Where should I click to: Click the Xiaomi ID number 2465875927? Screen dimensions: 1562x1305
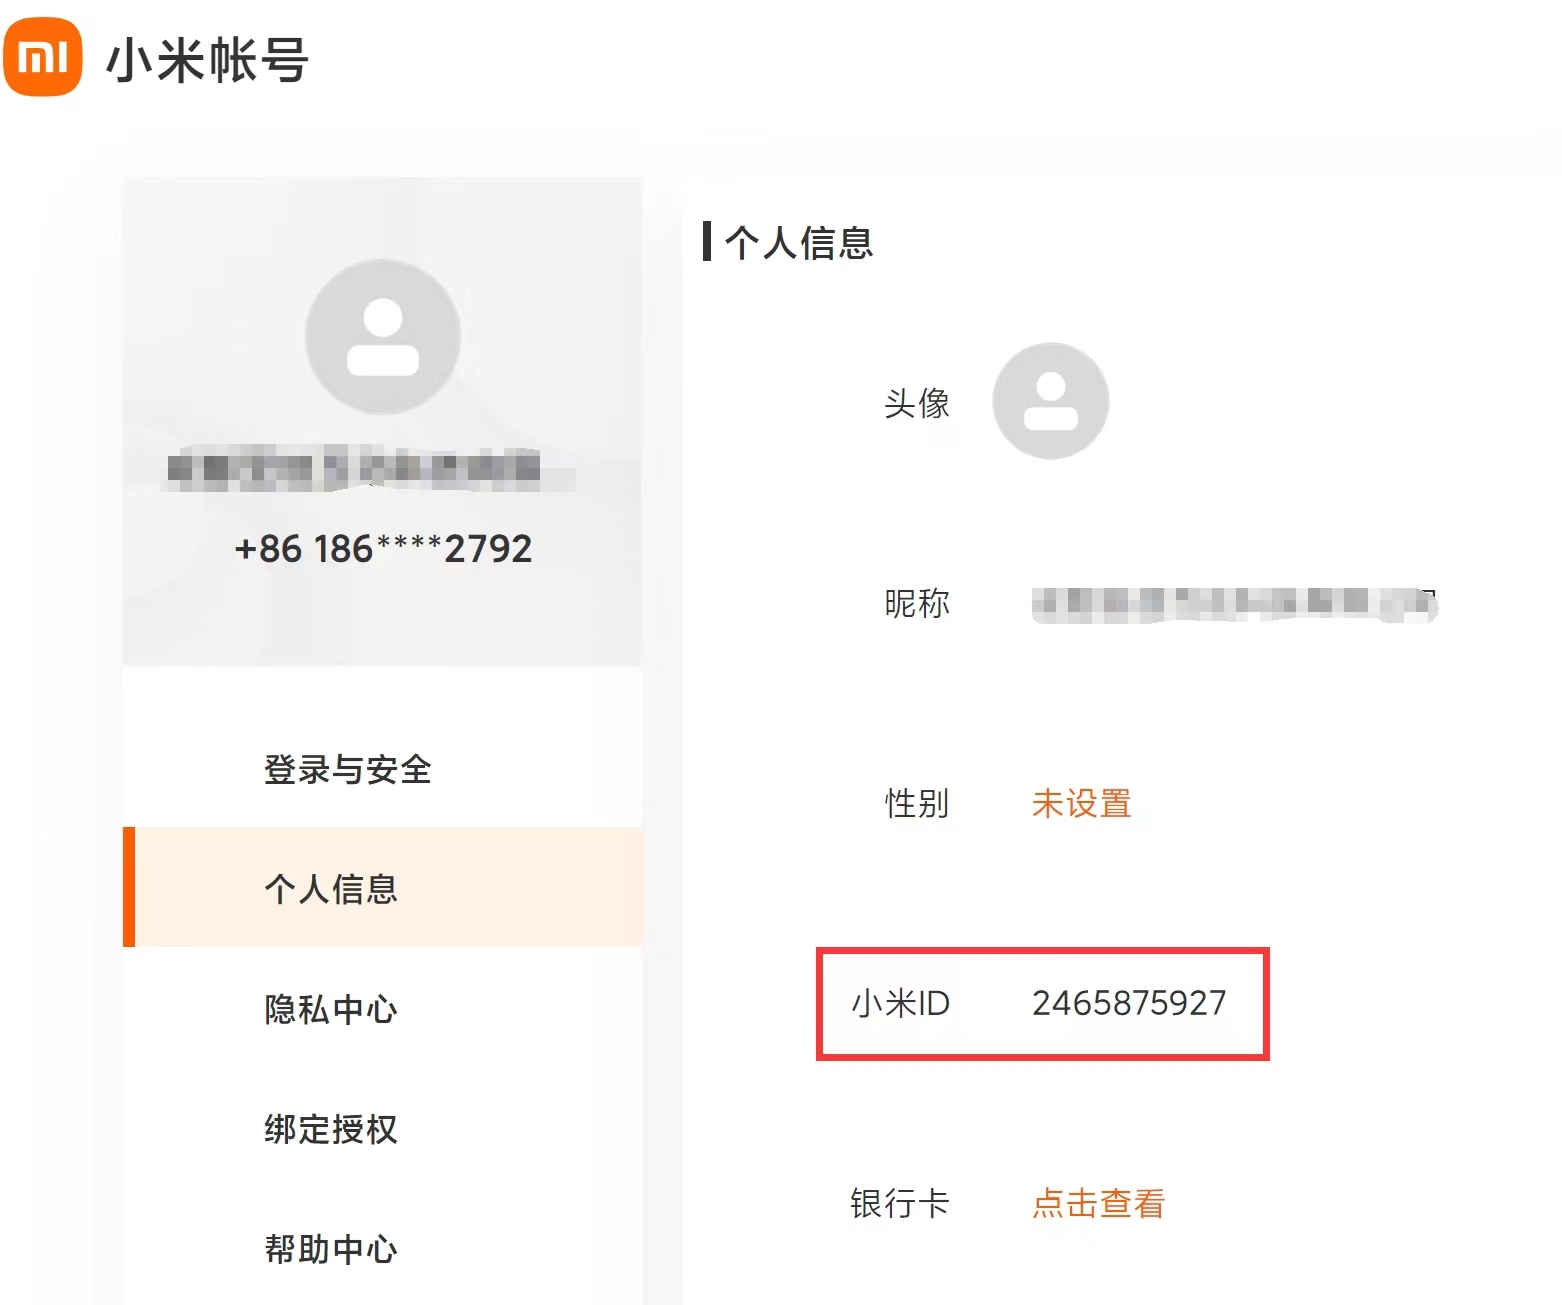tap(1129, 1003)
